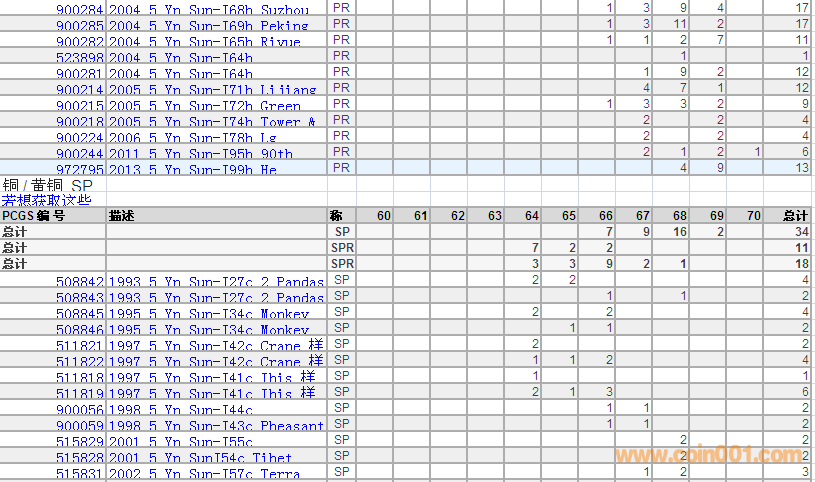Select 2001 SunI54c Tibet description link
Image resolution: width=815 pixels, height=482 pixels.
(x=201, y=458)
